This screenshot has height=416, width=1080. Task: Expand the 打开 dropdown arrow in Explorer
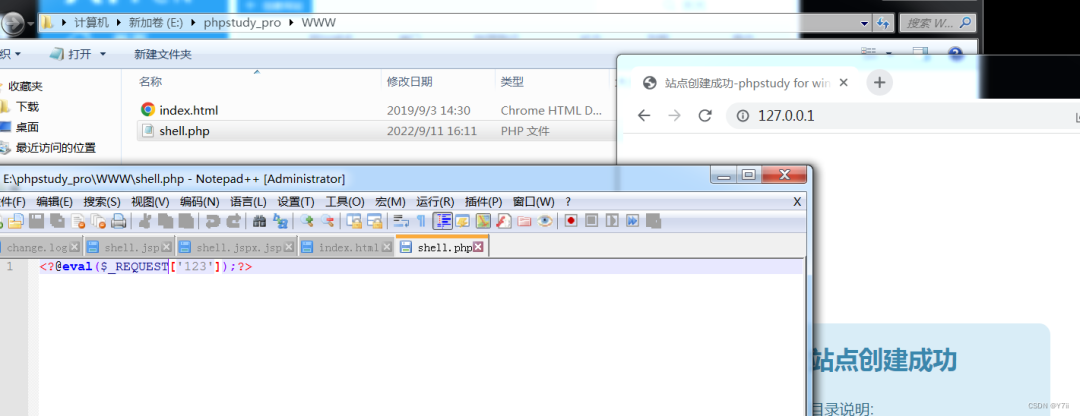click(103, 54)
